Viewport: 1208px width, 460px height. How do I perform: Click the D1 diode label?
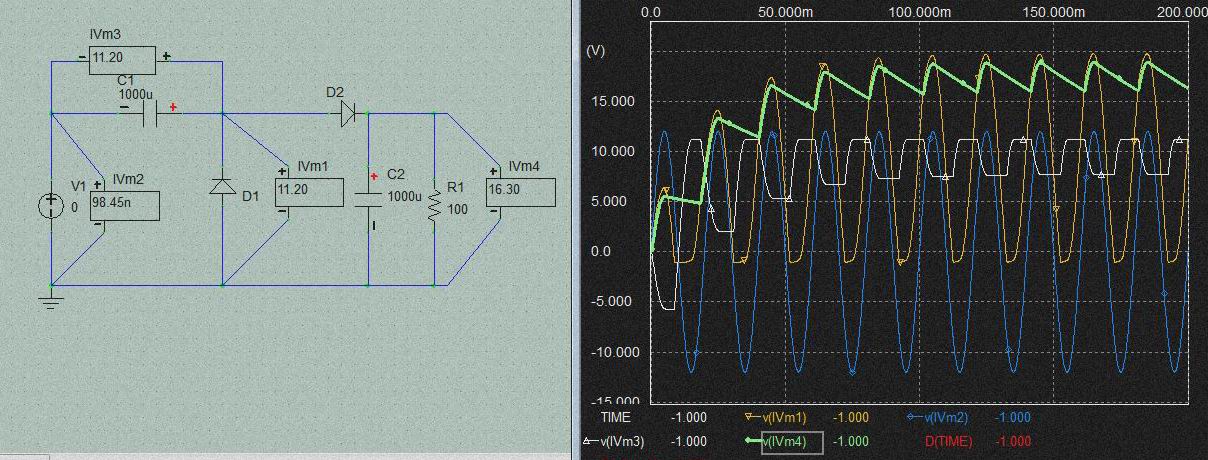(x=250, y=196)
